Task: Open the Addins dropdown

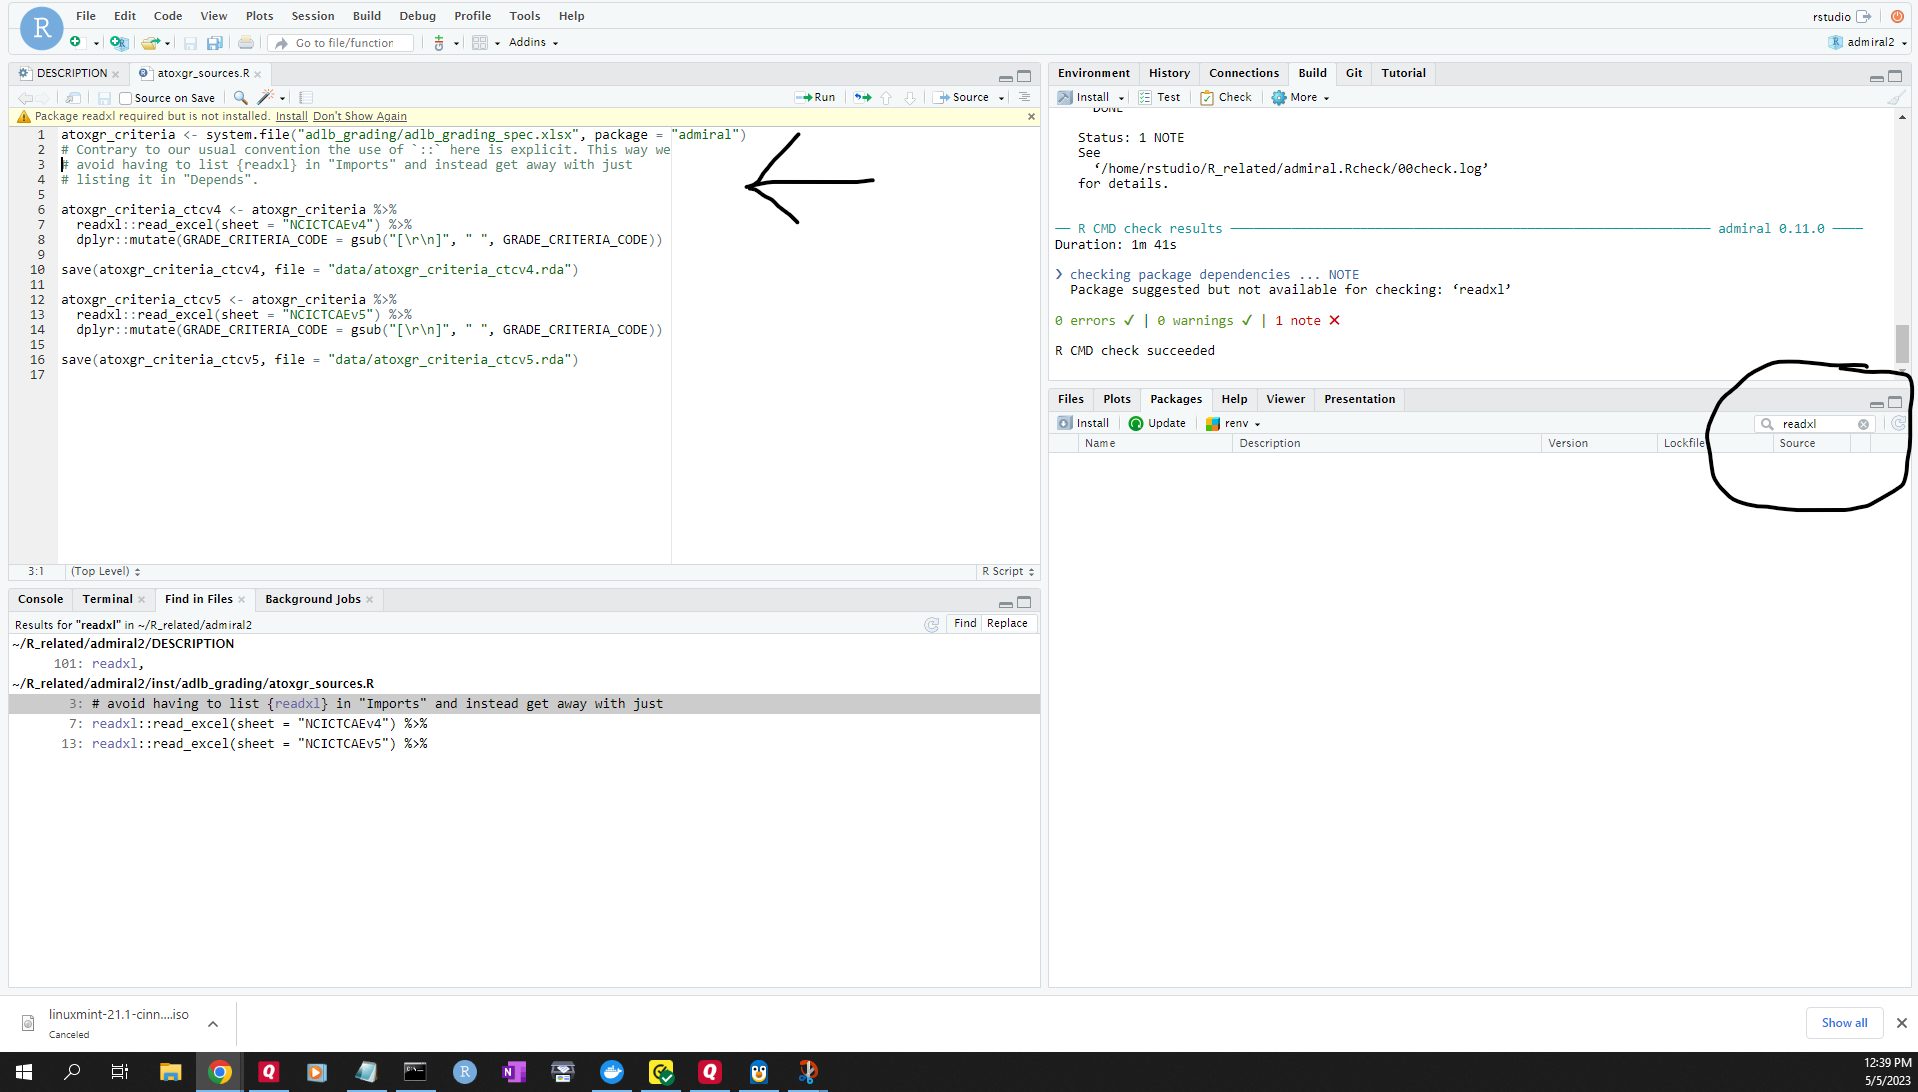Action: point(532,42)
